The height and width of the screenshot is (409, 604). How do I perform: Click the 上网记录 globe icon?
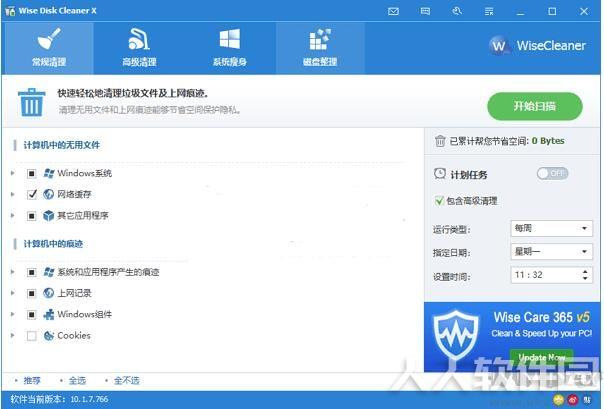[x=49, y=293]
